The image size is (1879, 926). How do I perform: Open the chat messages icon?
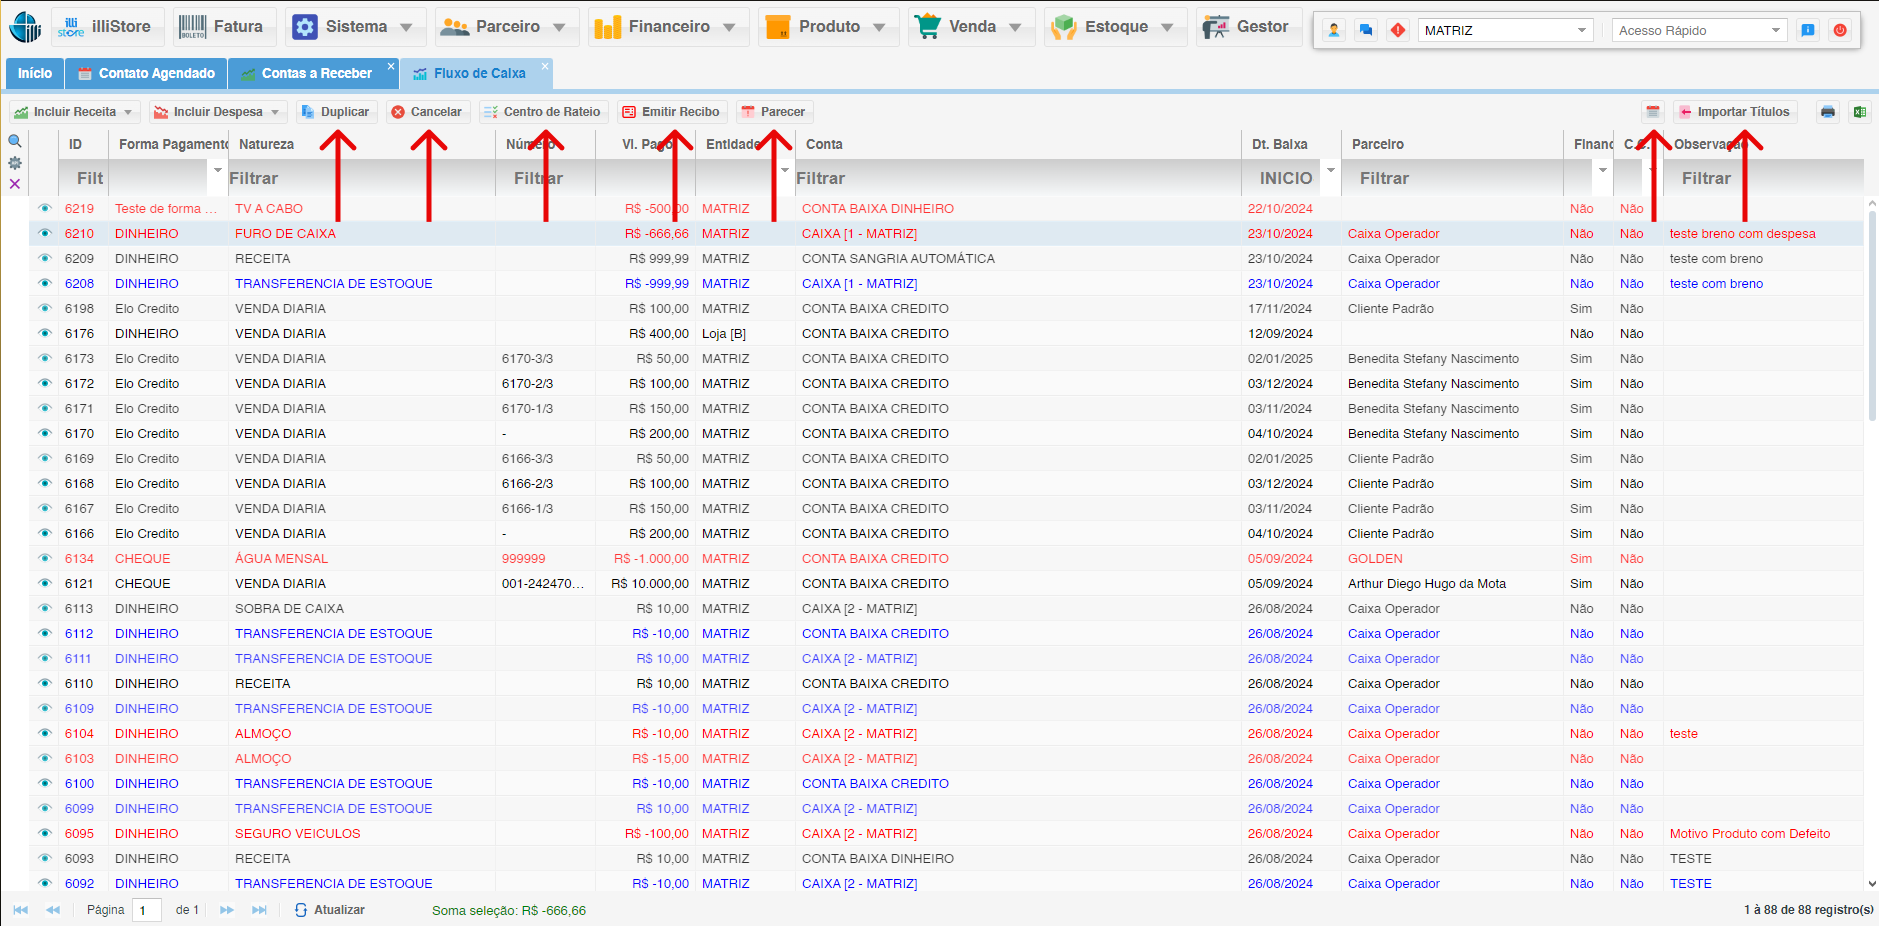(x=1365, y=30)
